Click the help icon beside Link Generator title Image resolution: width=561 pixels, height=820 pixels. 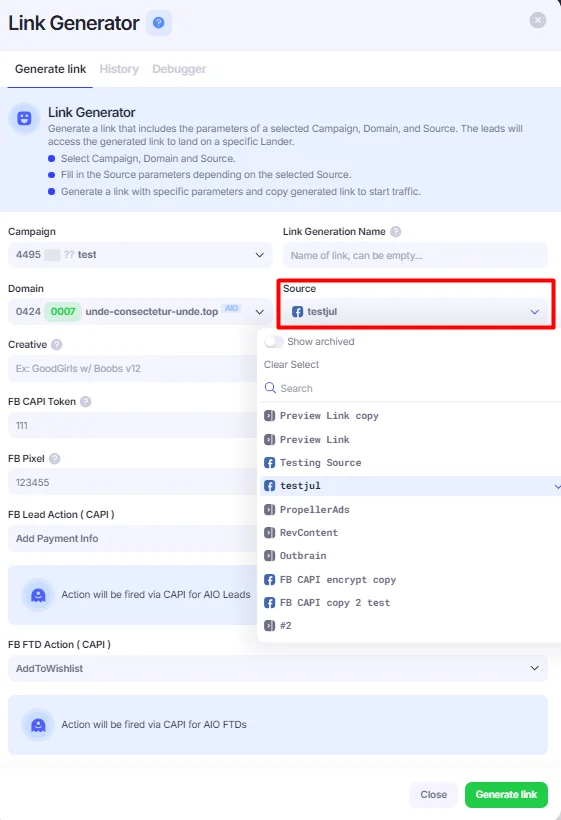point(158,23)
